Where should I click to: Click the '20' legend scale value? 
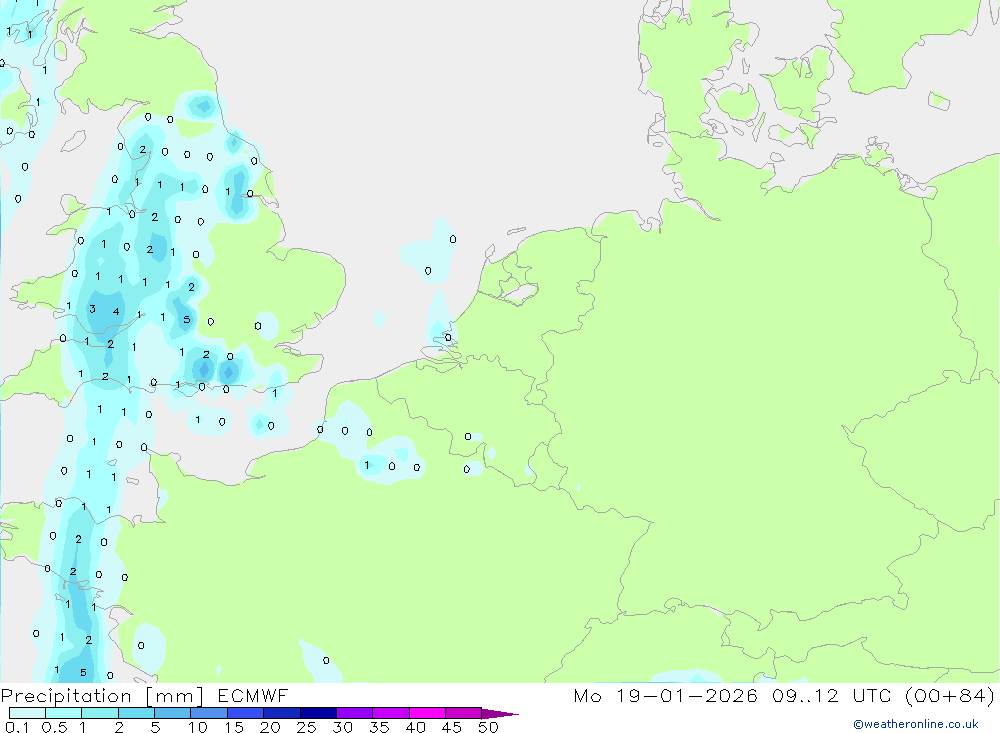pos(270,727)
